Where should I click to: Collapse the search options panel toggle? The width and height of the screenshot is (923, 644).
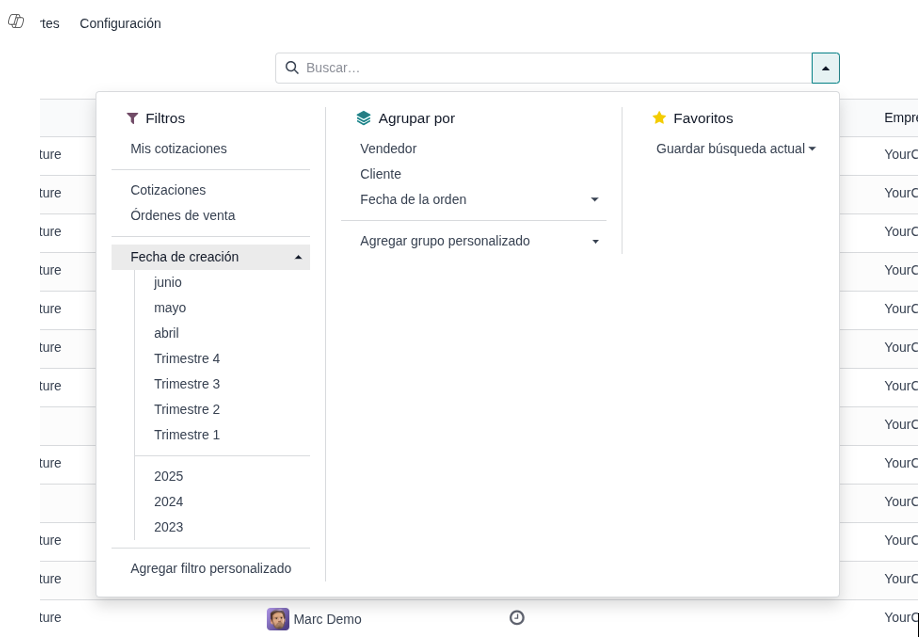(x=825, y=68)
